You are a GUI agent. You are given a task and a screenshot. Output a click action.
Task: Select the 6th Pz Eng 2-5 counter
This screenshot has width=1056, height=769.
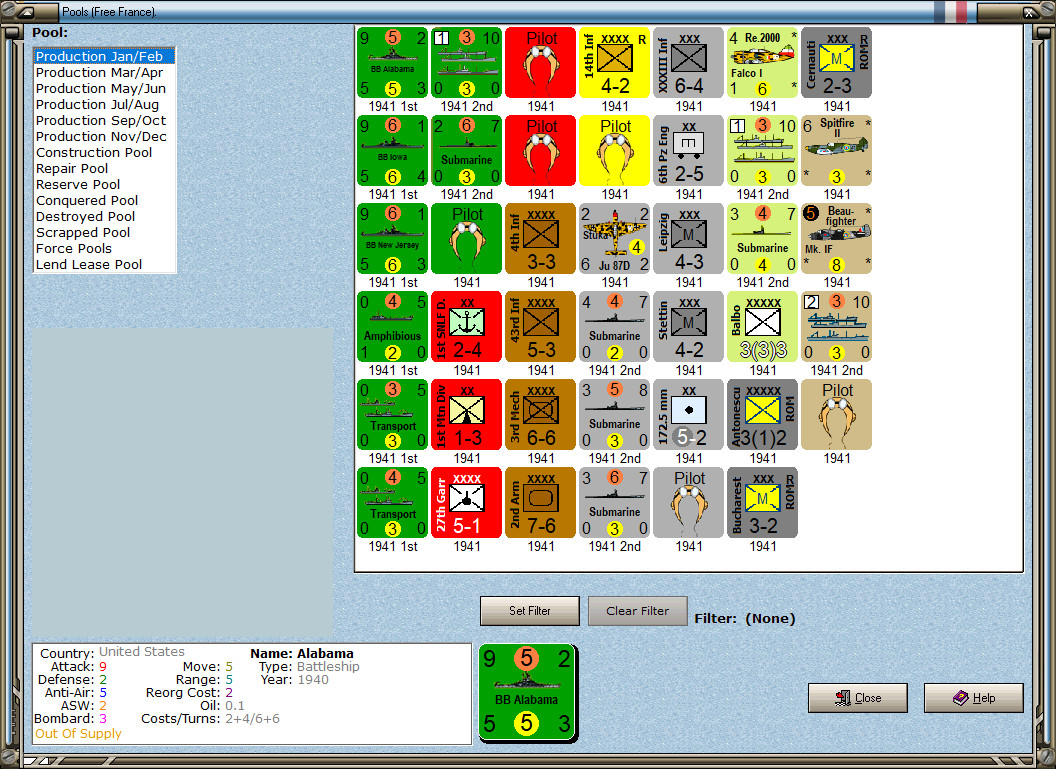pyautogui.click(x=689, y=151)
